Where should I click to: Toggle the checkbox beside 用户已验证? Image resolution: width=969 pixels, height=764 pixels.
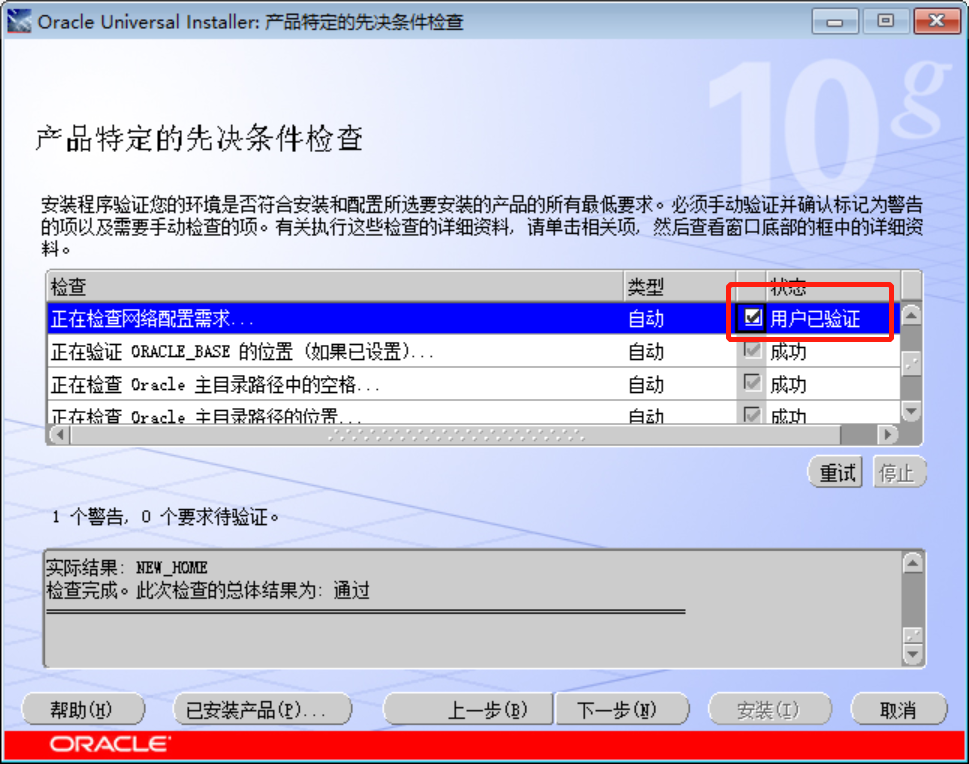(x=752, y=318)
